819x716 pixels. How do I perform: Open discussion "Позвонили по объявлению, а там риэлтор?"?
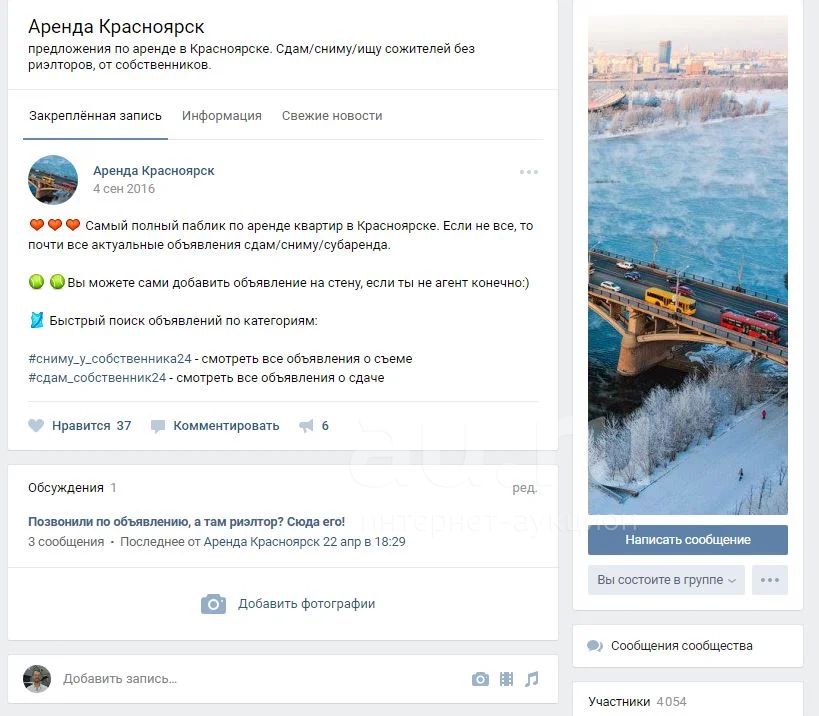point(186,522)
